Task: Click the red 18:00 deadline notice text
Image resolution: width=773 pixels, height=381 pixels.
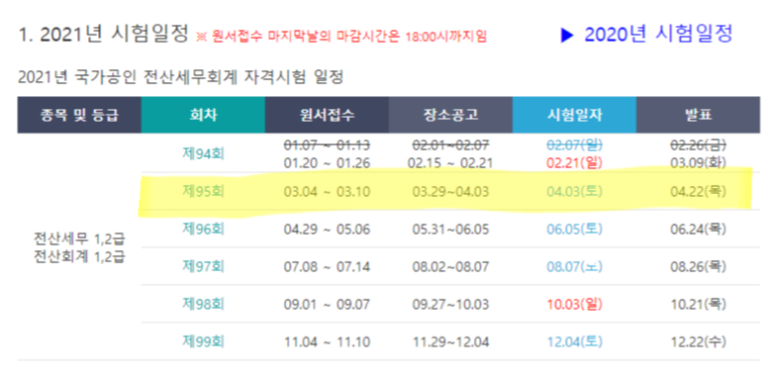Action: 341,37
